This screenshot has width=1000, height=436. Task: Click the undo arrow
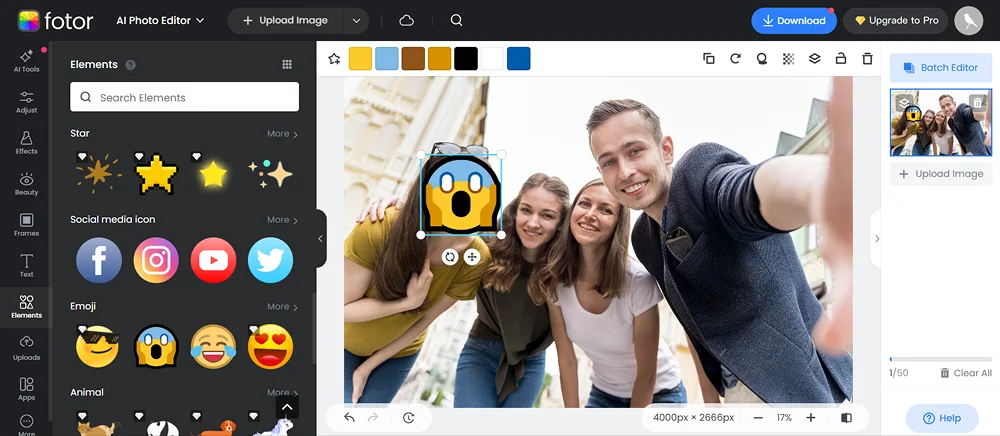(x=349, y=418)
